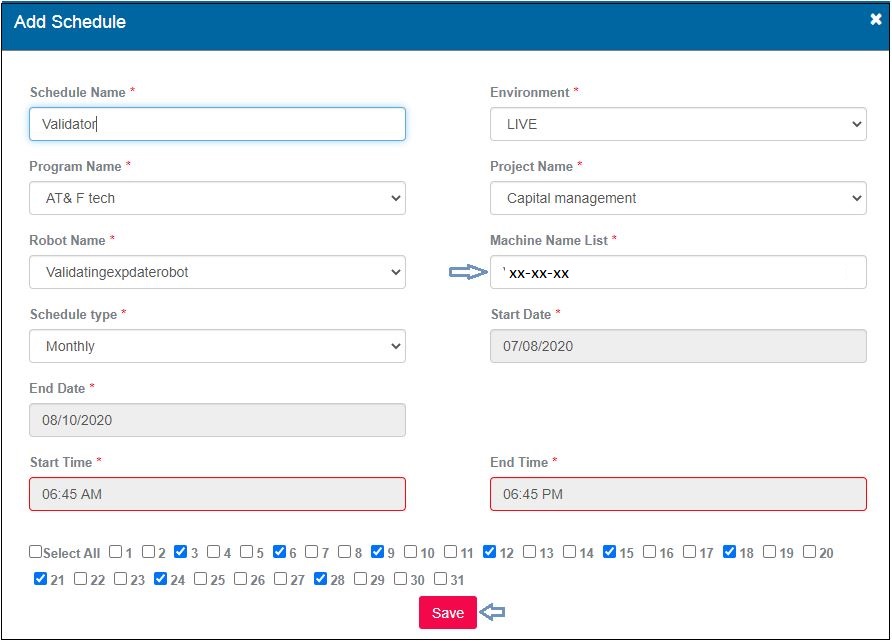Open the Environment dropdown
The height and width of the screenshot is (641, 892).
[x=678, y=124]
